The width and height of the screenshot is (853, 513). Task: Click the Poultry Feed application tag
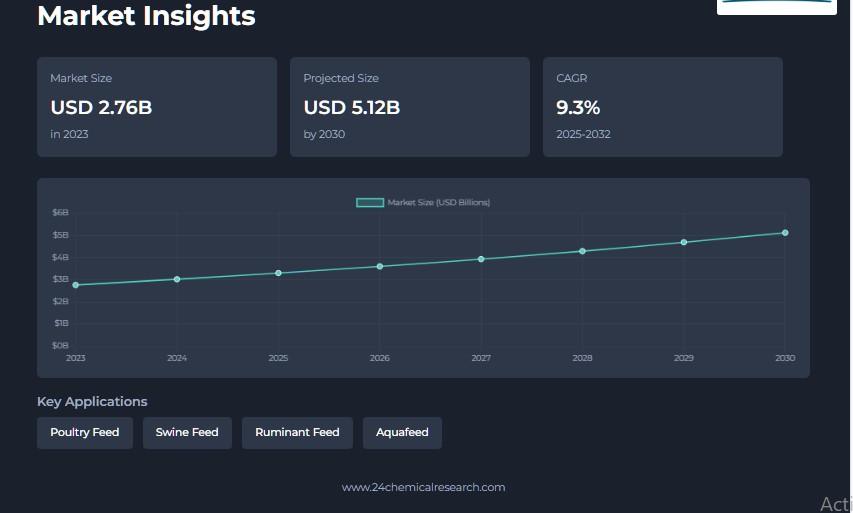(85, 433)
